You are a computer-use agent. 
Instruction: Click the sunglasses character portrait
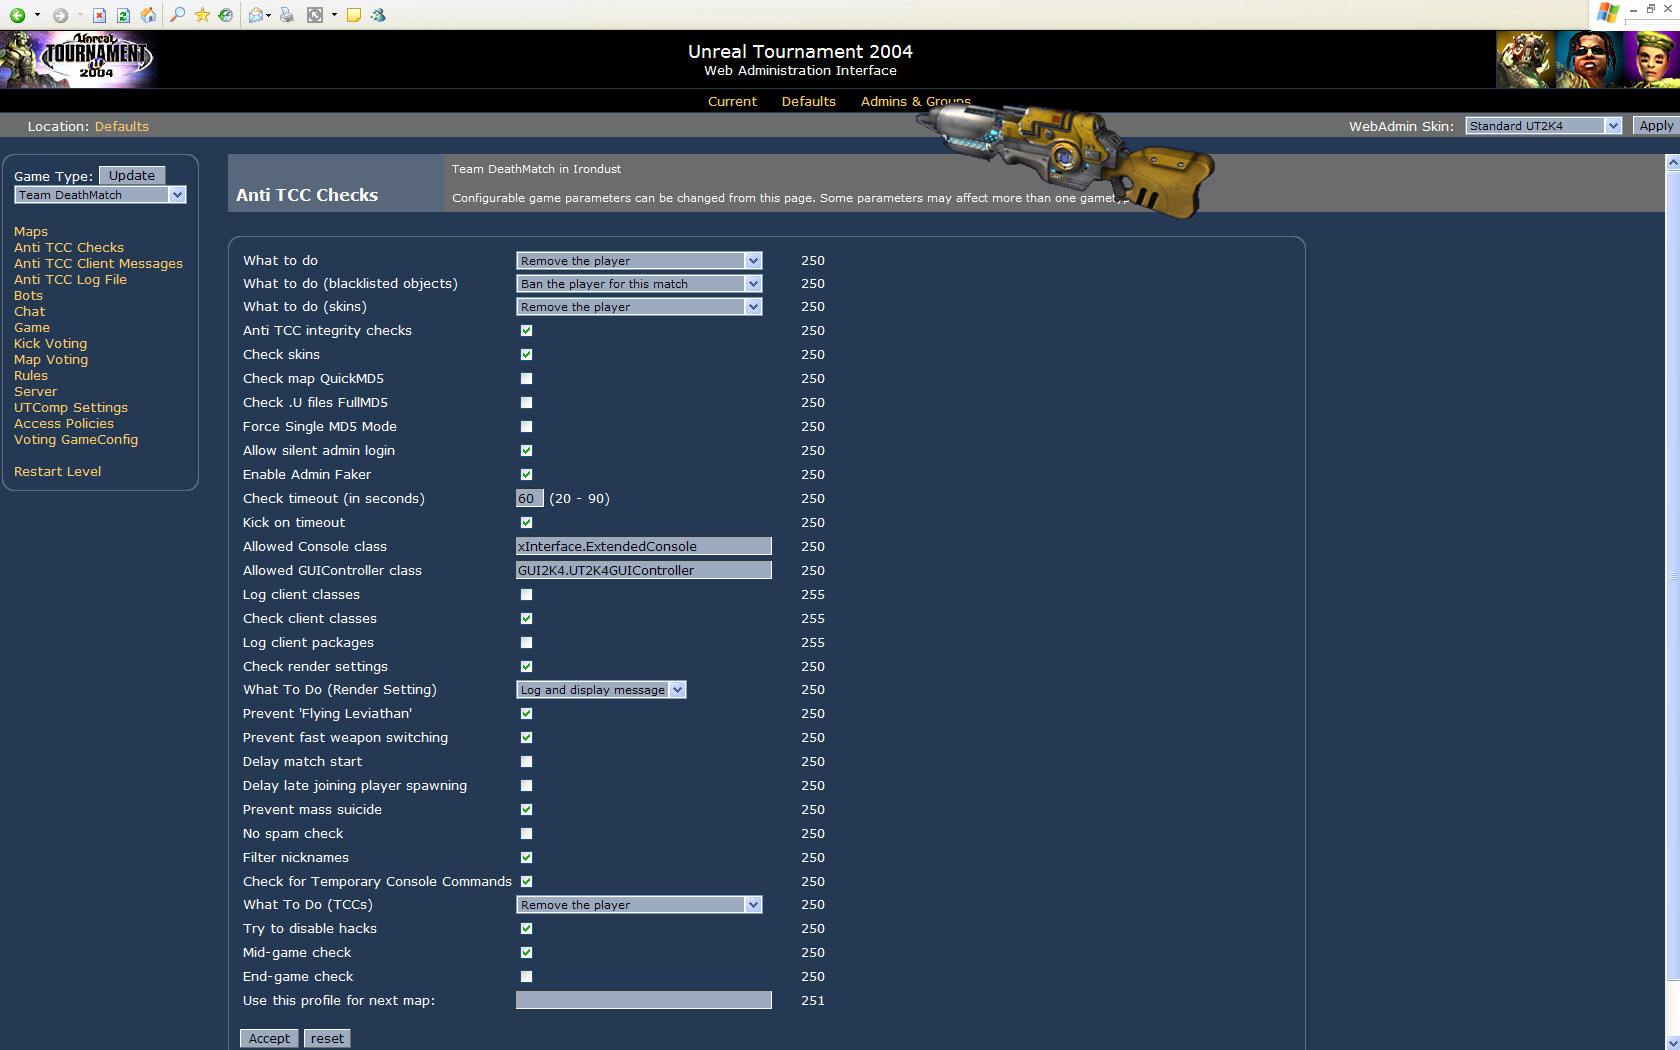click(x=1588, y=59)
